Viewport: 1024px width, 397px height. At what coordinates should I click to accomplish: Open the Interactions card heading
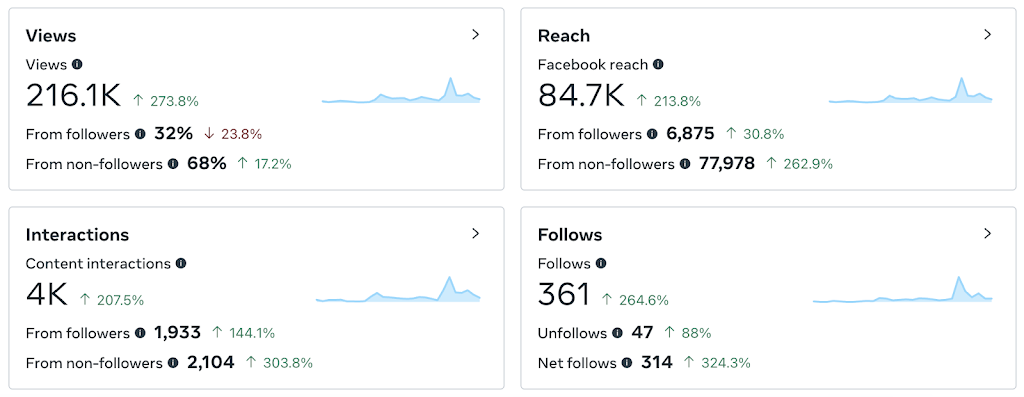pos(78,234)
